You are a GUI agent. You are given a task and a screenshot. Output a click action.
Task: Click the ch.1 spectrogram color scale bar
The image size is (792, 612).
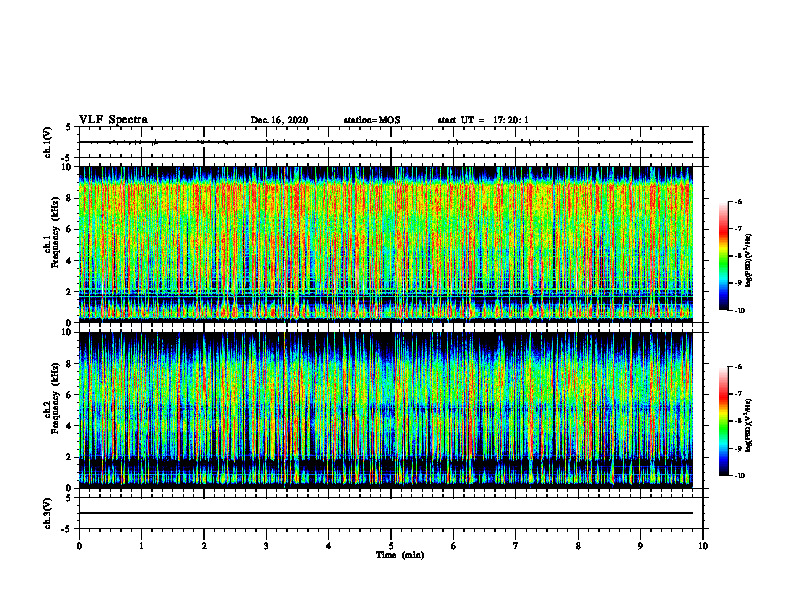point(723,256)
